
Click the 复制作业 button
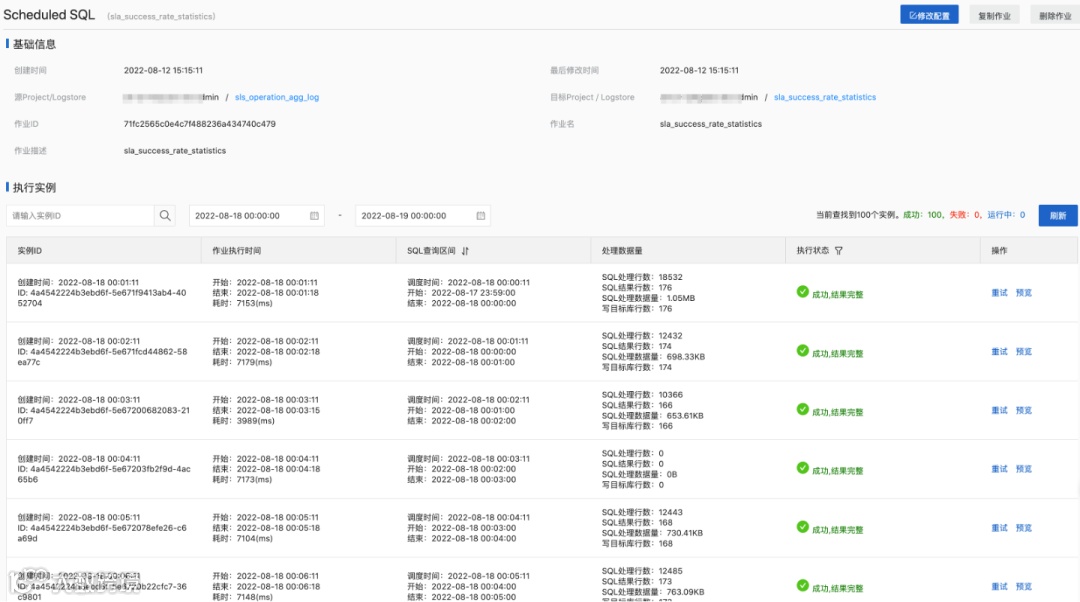pos(994,14)
